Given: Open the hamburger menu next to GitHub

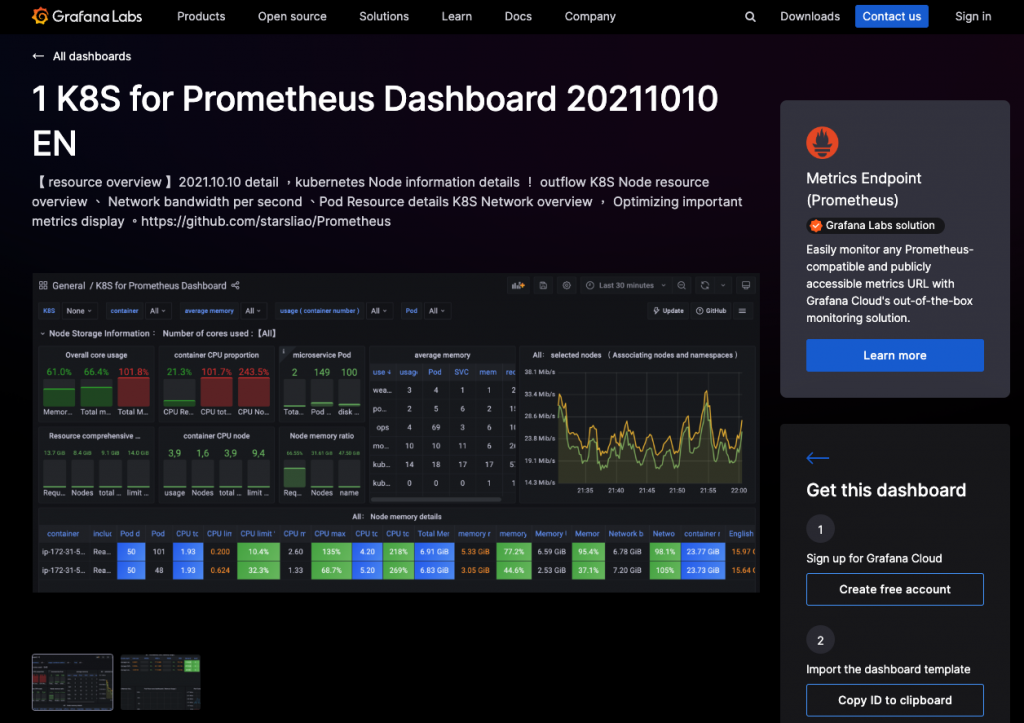Looking at the screenshot, I should (x=743, y=311).
